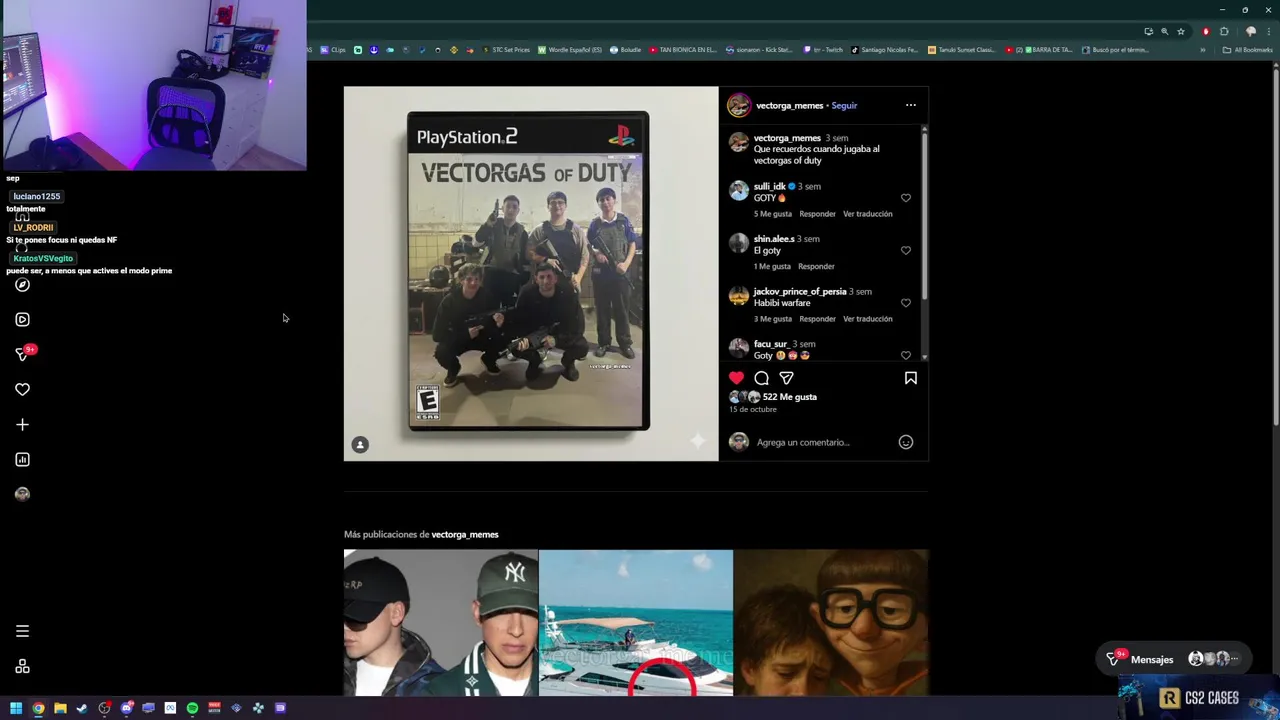1280x720 pixels.
Task: Save the post using the bookmark icon
Action: pyautogui.click(x=911, y=378)
